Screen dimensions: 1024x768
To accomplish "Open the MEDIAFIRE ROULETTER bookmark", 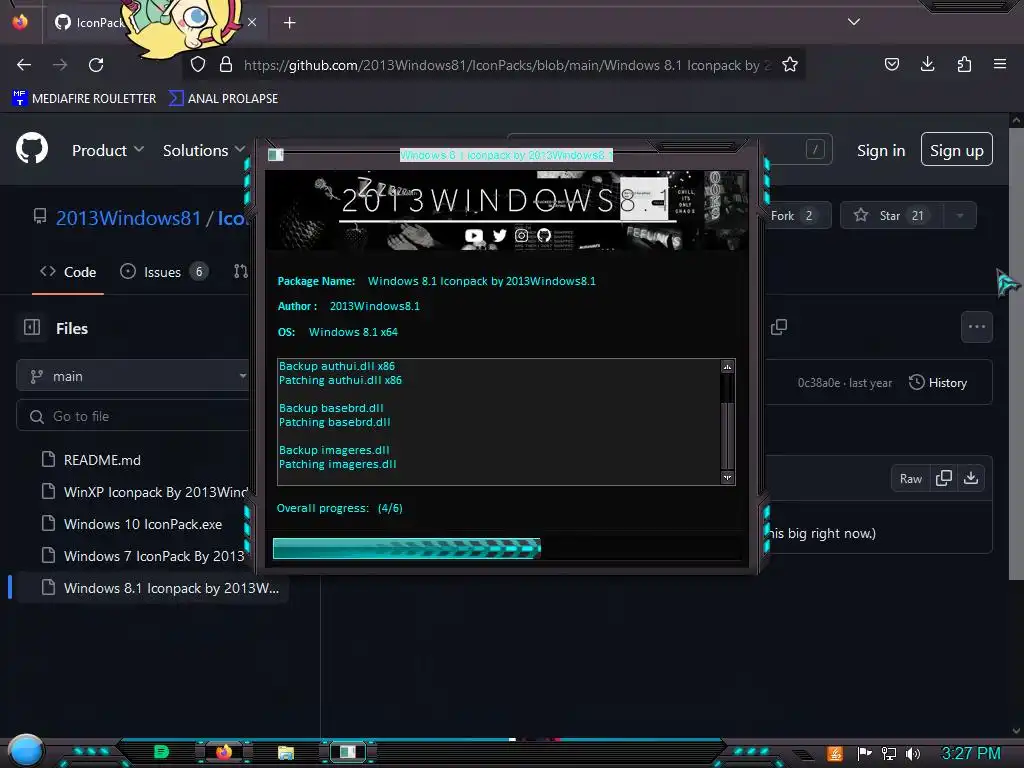I will 84,99.
